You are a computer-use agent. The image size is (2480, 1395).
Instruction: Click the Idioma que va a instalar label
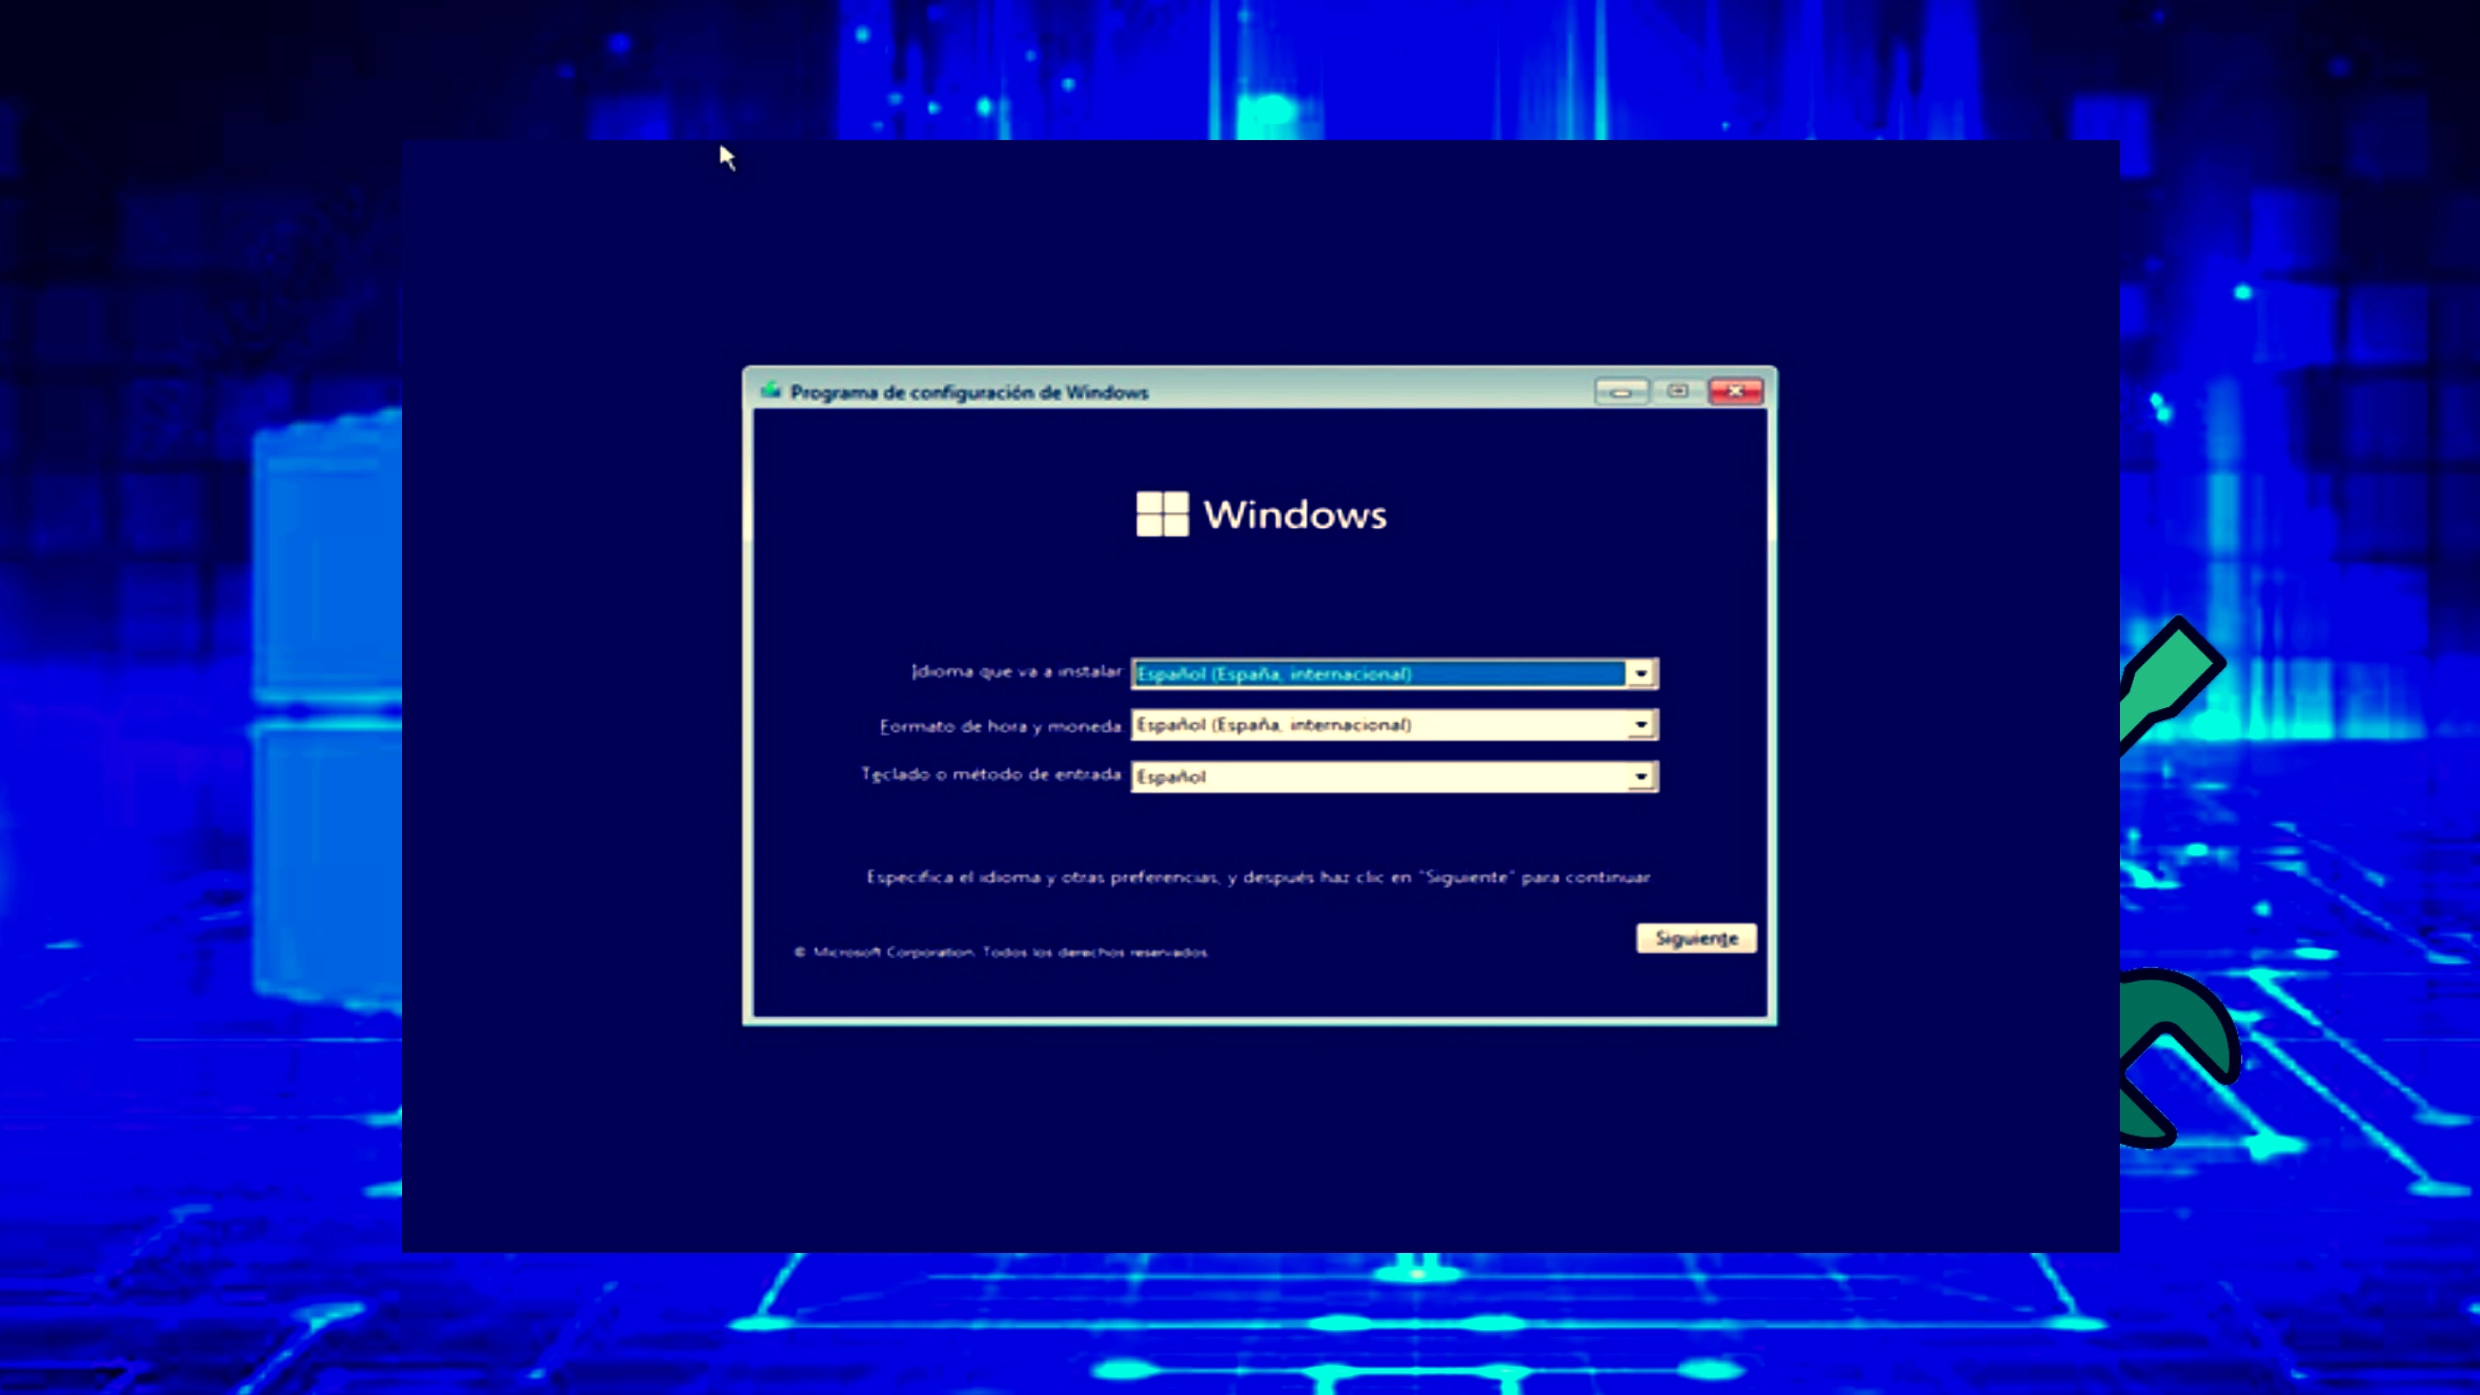[1016, 672]
